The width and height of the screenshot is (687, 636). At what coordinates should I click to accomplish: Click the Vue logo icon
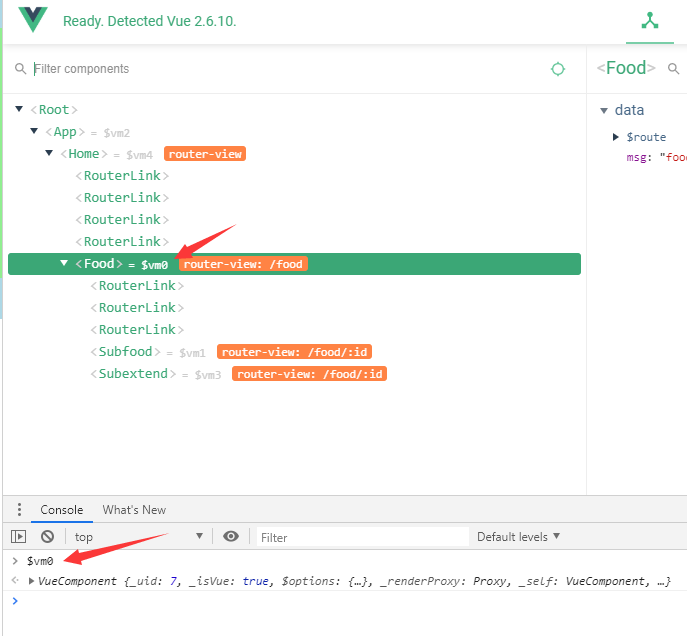point(33,19)
